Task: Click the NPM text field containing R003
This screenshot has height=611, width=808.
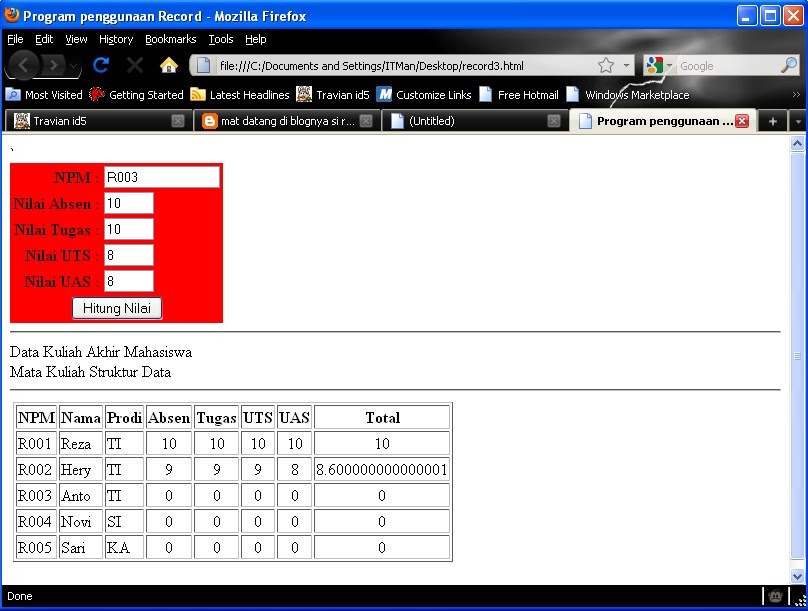Action: pos(162,176)
